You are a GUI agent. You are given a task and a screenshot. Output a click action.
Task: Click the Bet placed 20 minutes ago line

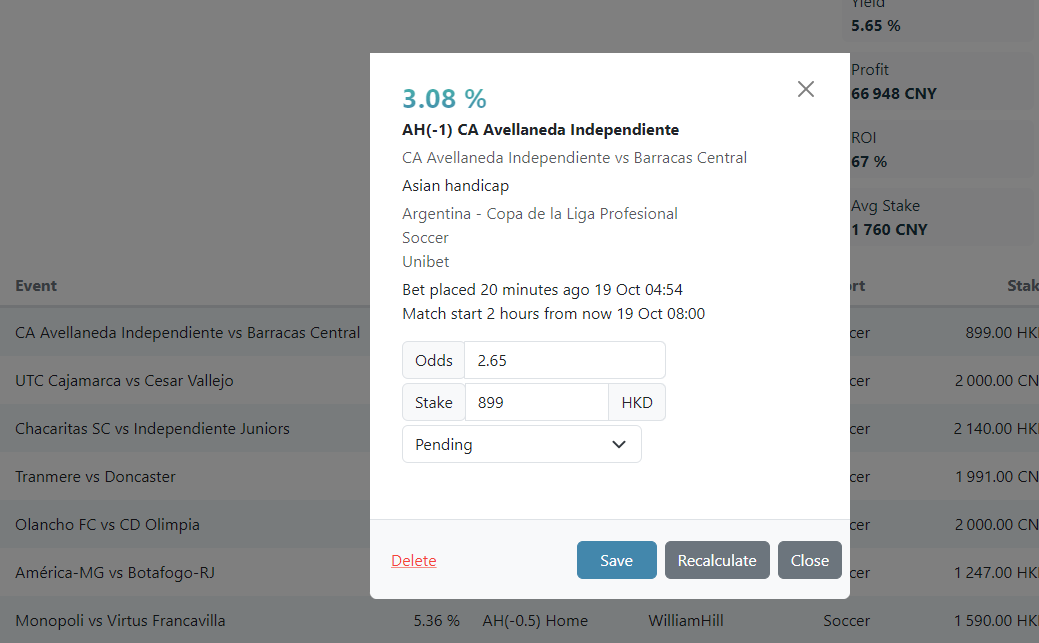pyautogui.click(x=542, y=290)
